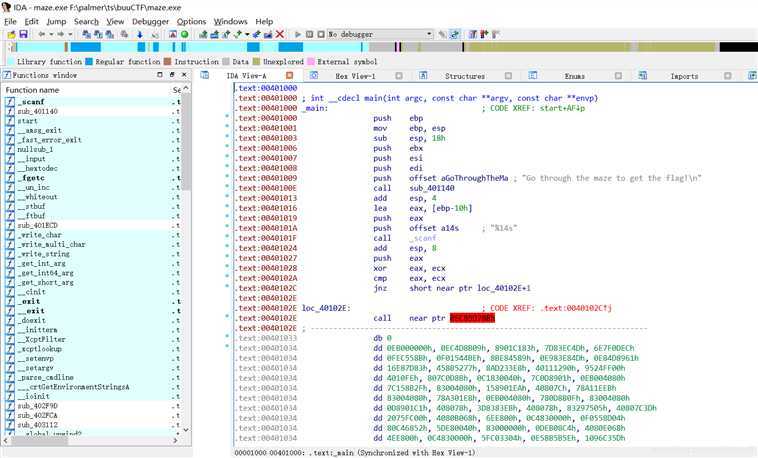Click the Instruction color legend swatch
758x458 pixels.
[167, 61]
